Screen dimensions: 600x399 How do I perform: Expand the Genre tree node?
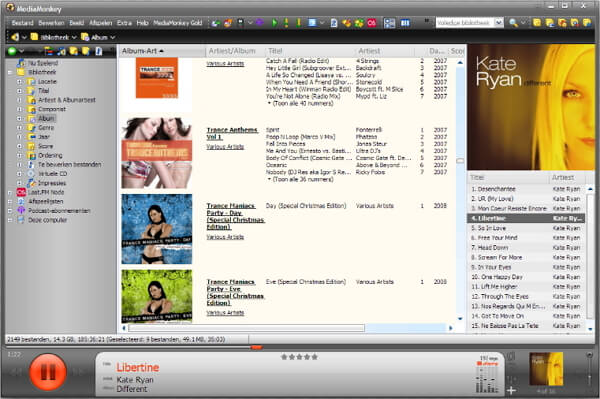[x=19, y=127]
